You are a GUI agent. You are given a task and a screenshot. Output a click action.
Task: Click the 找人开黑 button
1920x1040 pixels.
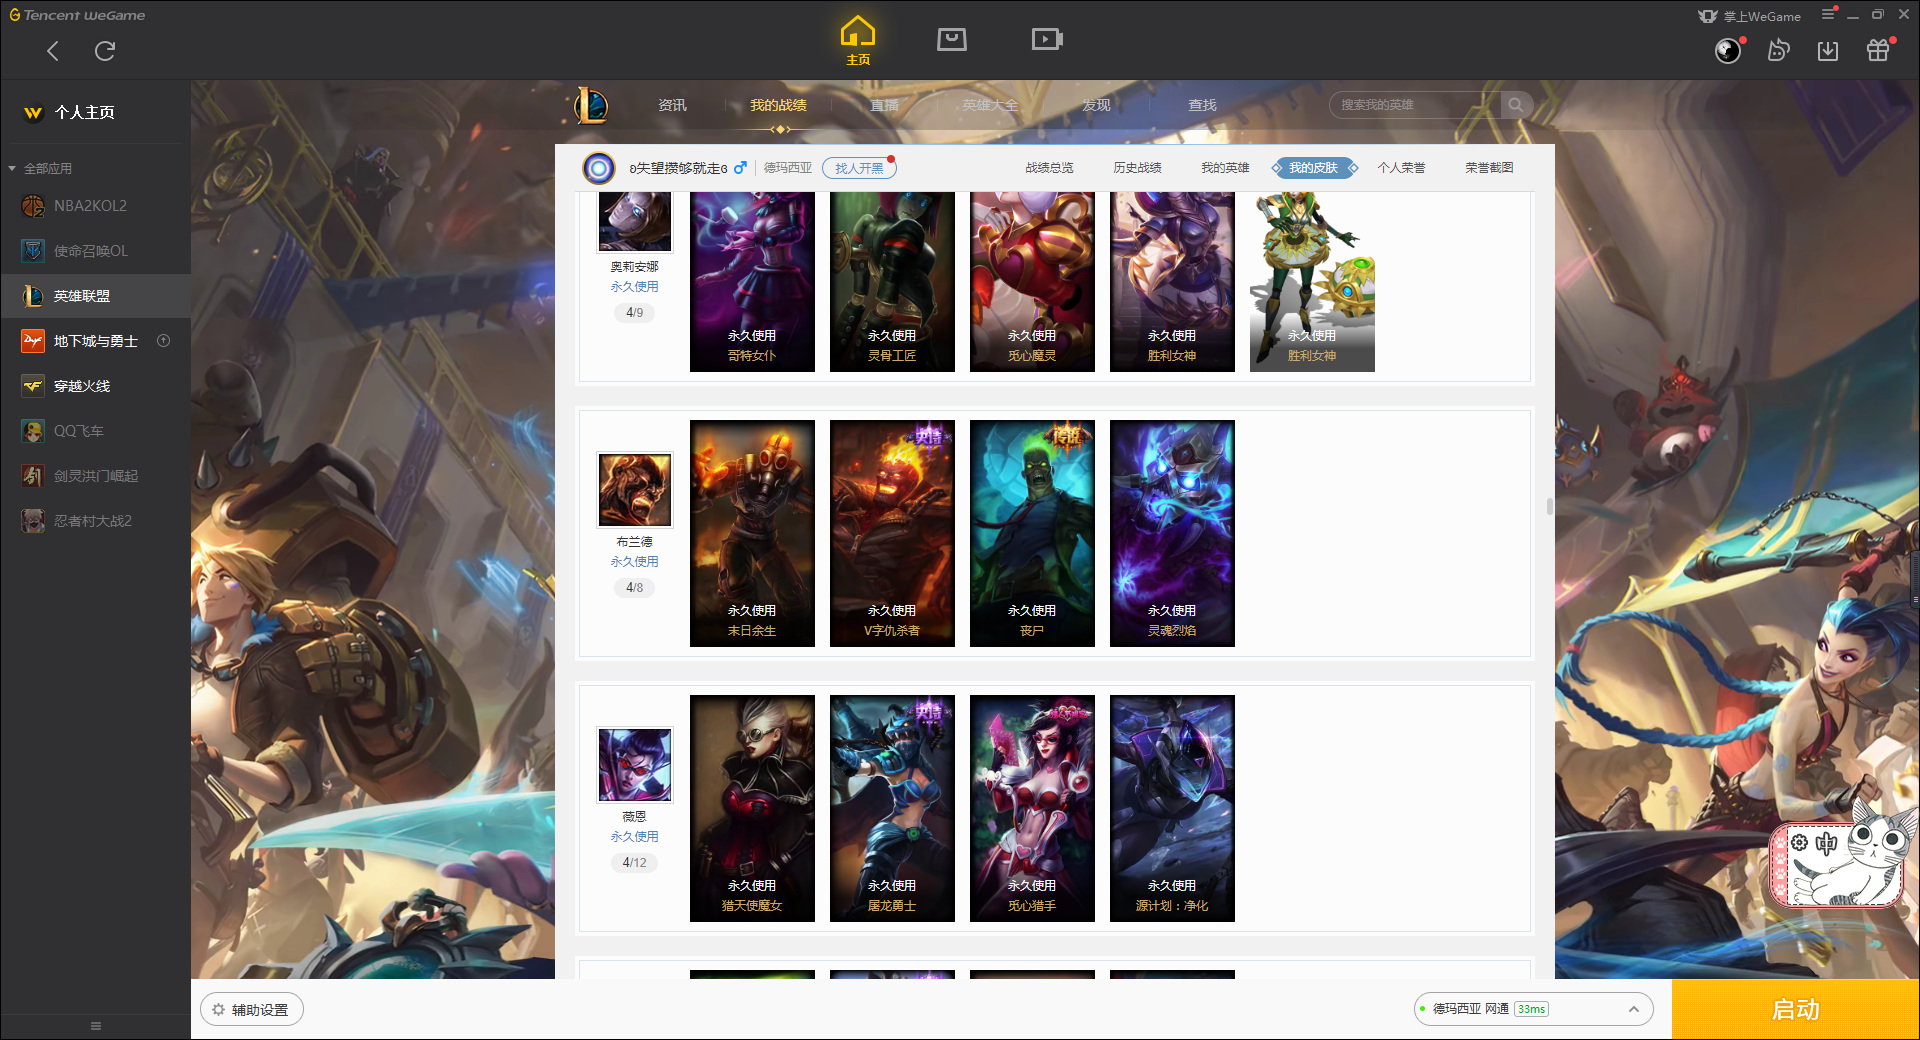[859, 168]
